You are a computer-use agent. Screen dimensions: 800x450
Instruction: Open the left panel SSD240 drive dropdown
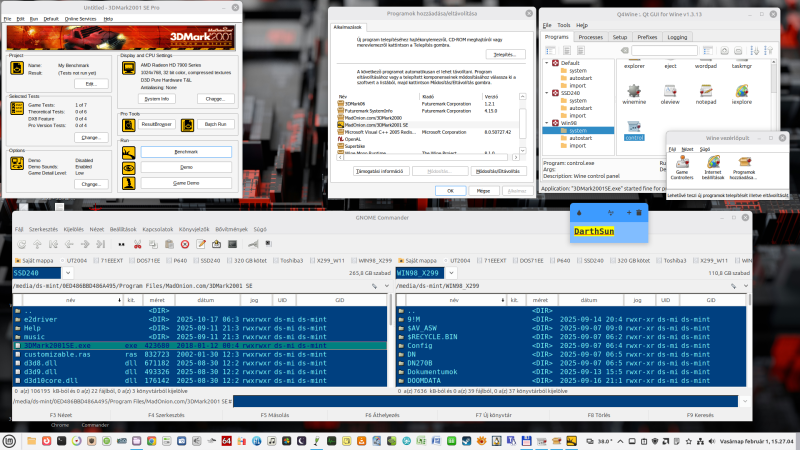click(x=67, y=273)
